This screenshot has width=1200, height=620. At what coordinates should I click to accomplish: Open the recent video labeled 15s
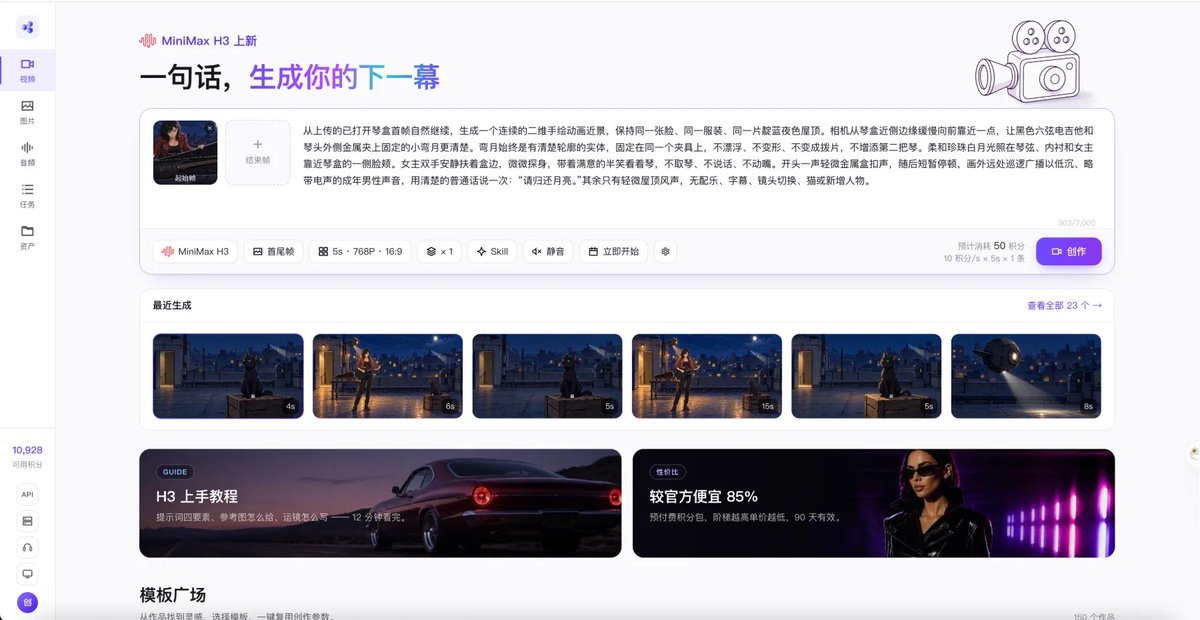click(707, 376)
